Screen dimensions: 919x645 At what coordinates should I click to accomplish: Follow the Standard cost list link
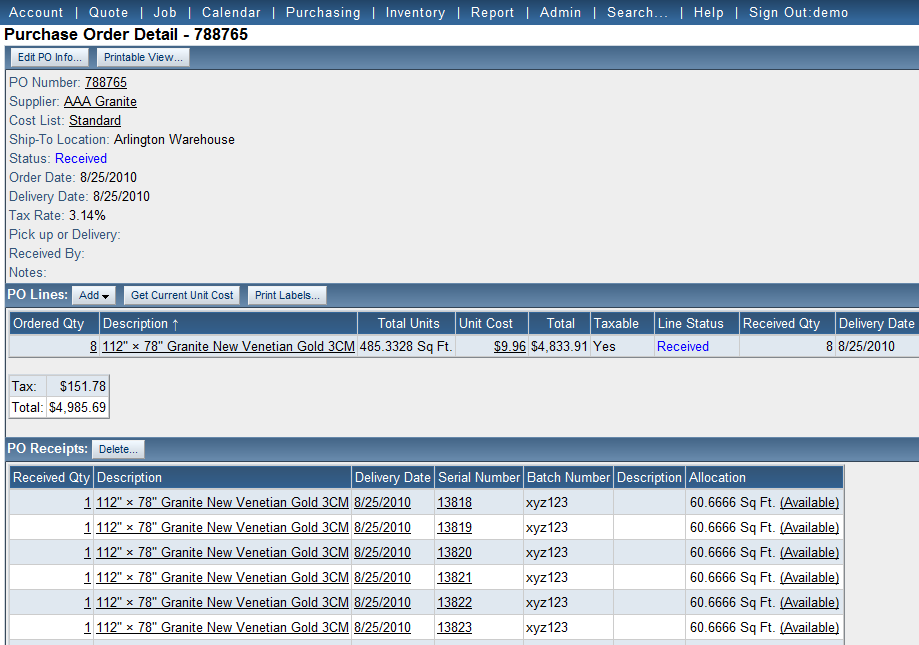click(95, 121)
